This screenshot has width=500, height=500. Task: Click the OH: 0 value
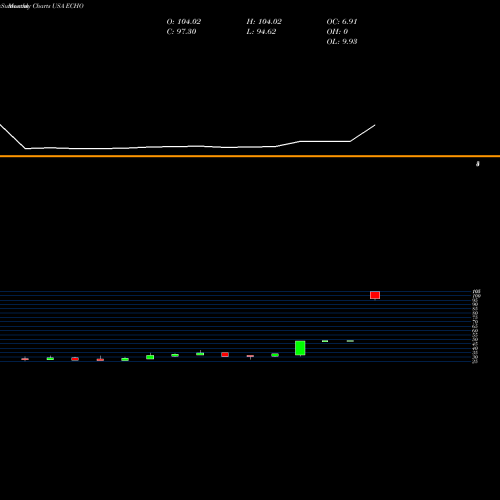337,32
